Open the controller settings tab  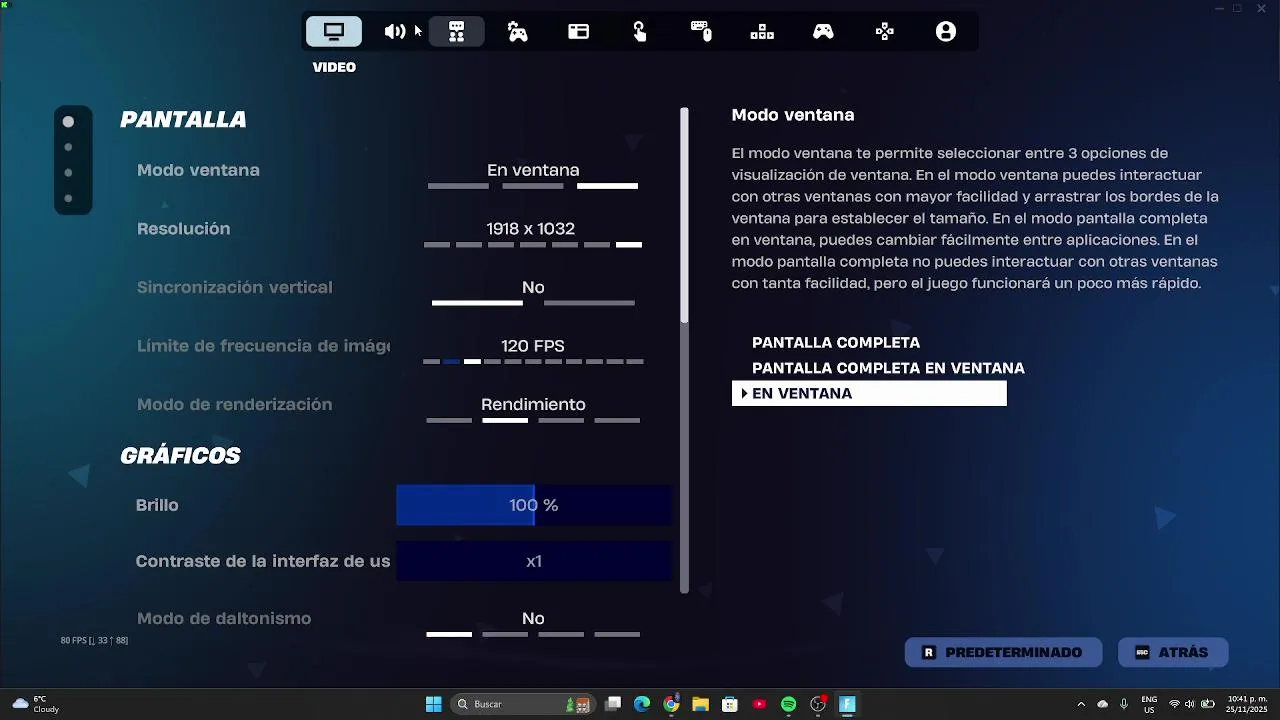pyautogui.click(x=823, y=32)
